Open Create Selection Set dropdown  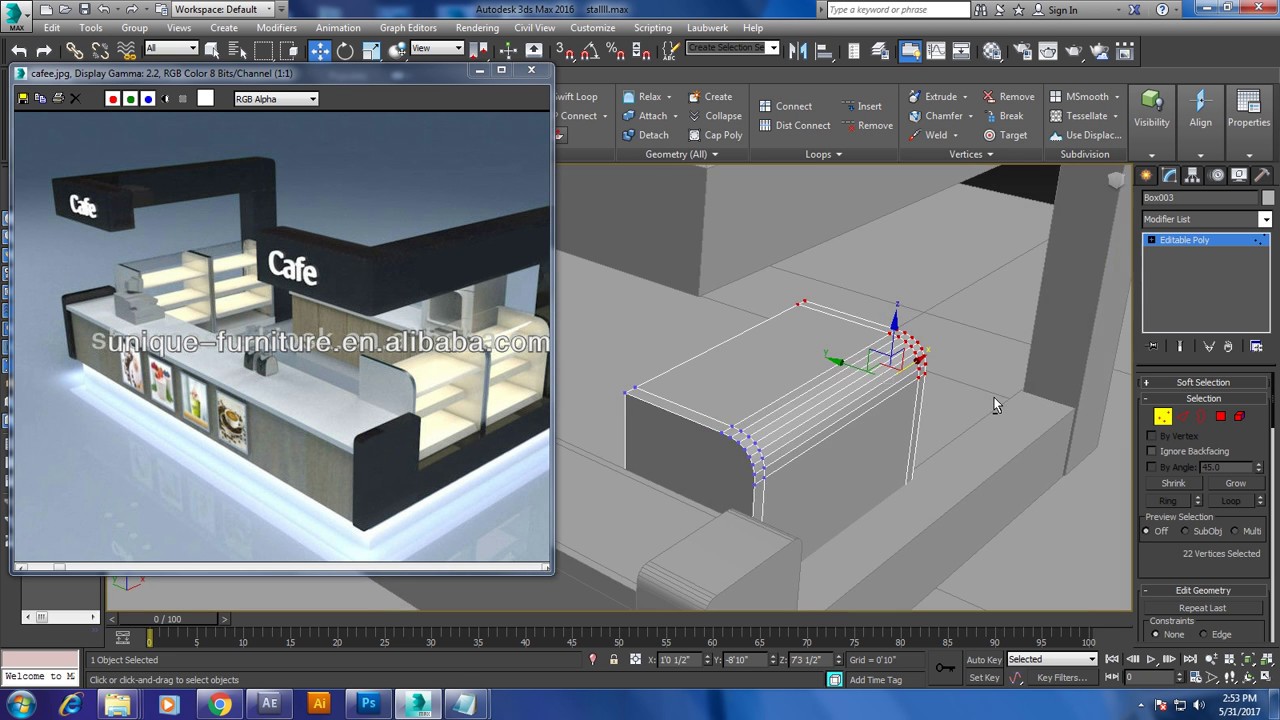coord(733,48)
